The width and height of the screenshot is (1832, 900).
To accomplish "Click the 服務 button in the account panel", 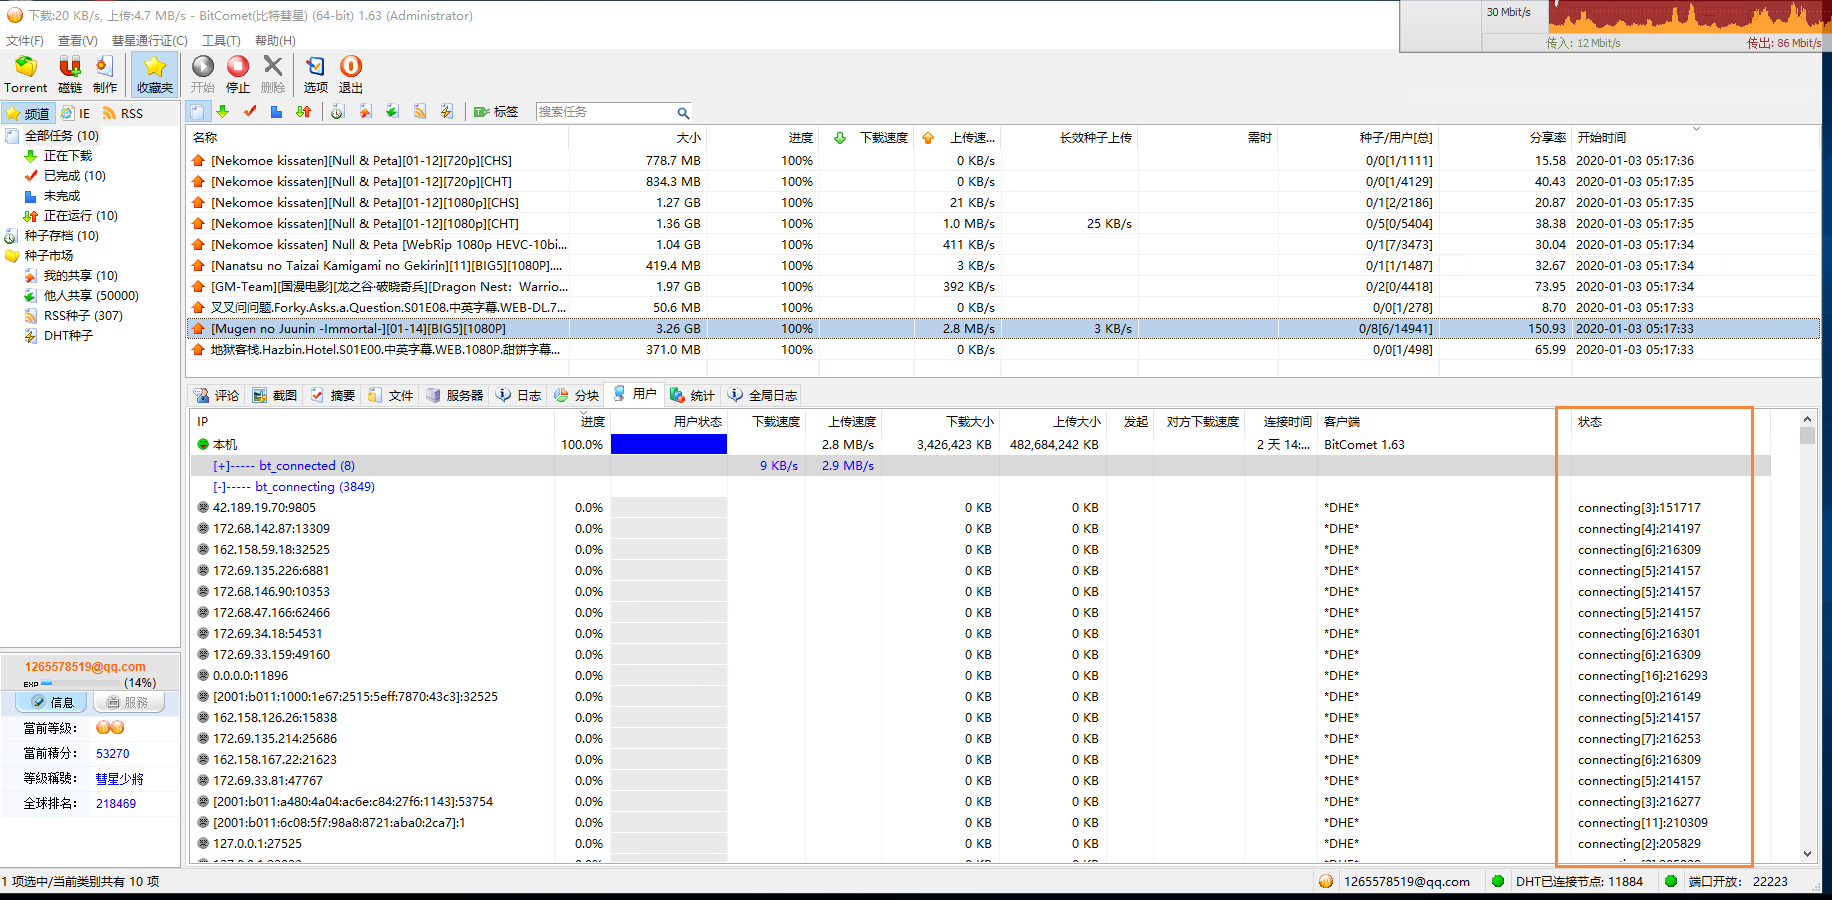I will [128, 703].
